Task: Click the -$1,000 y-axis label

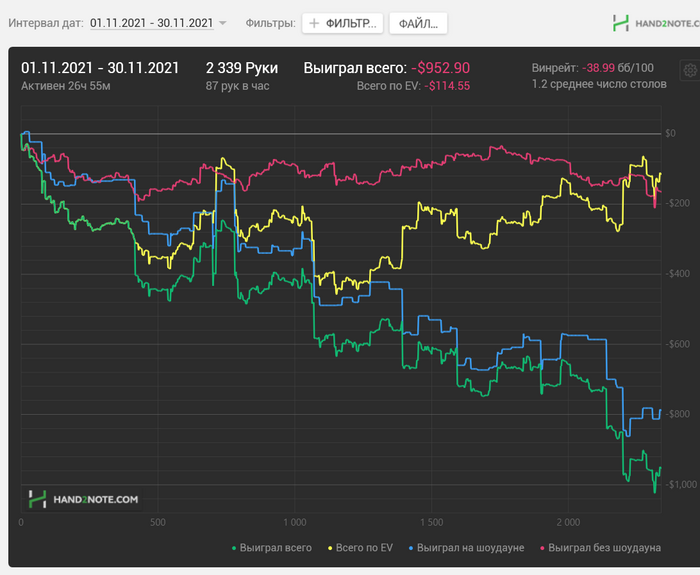Action: [x=681, y=484]
